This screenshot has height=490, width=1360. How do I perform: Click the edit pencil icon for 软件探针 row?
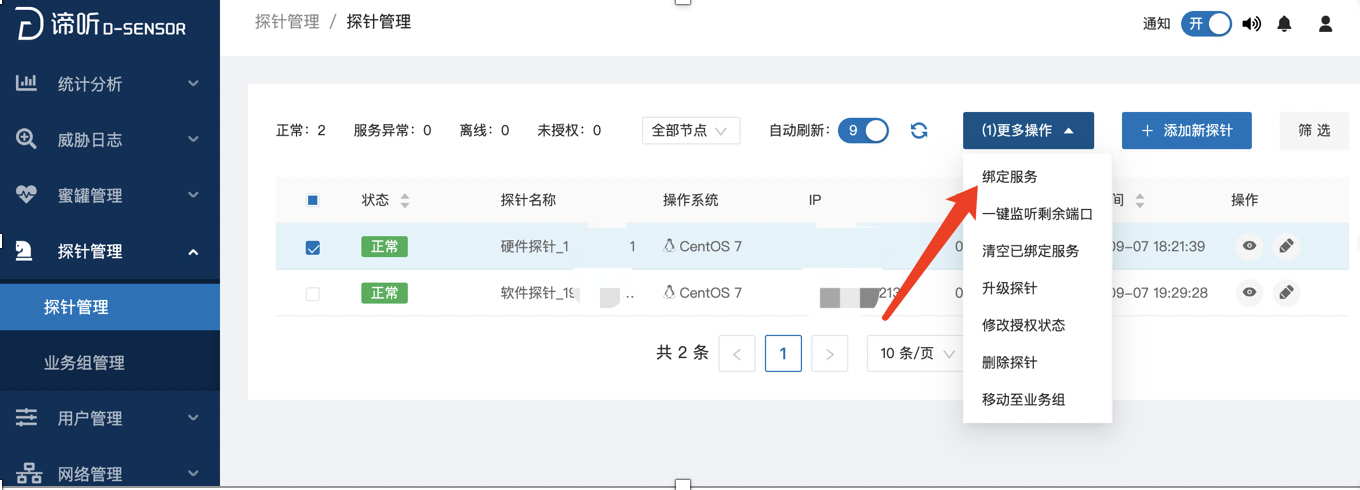1287,293
